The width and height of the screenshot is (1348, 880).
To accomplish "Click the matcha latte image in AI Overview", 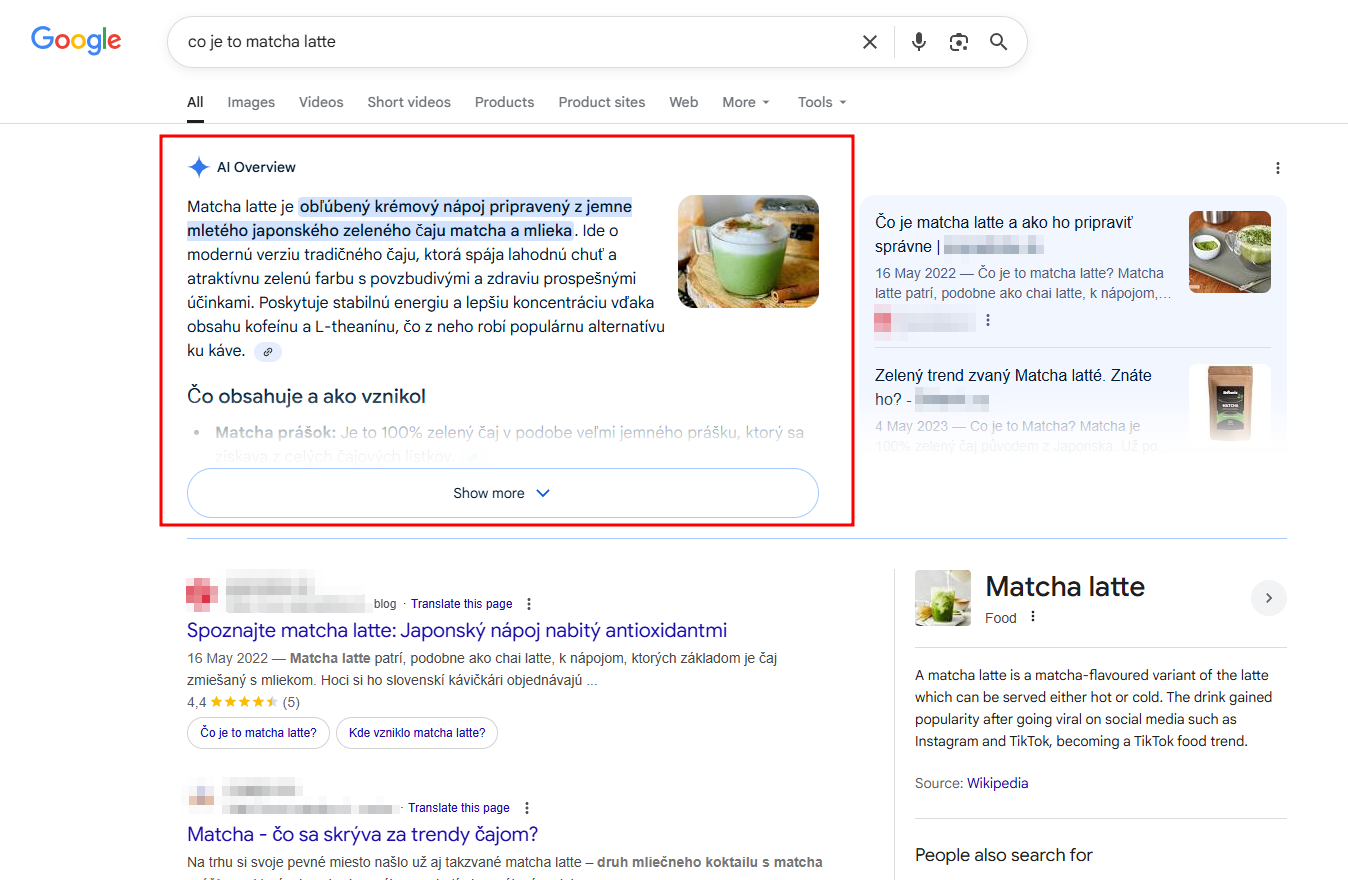I will coord(748,251).
